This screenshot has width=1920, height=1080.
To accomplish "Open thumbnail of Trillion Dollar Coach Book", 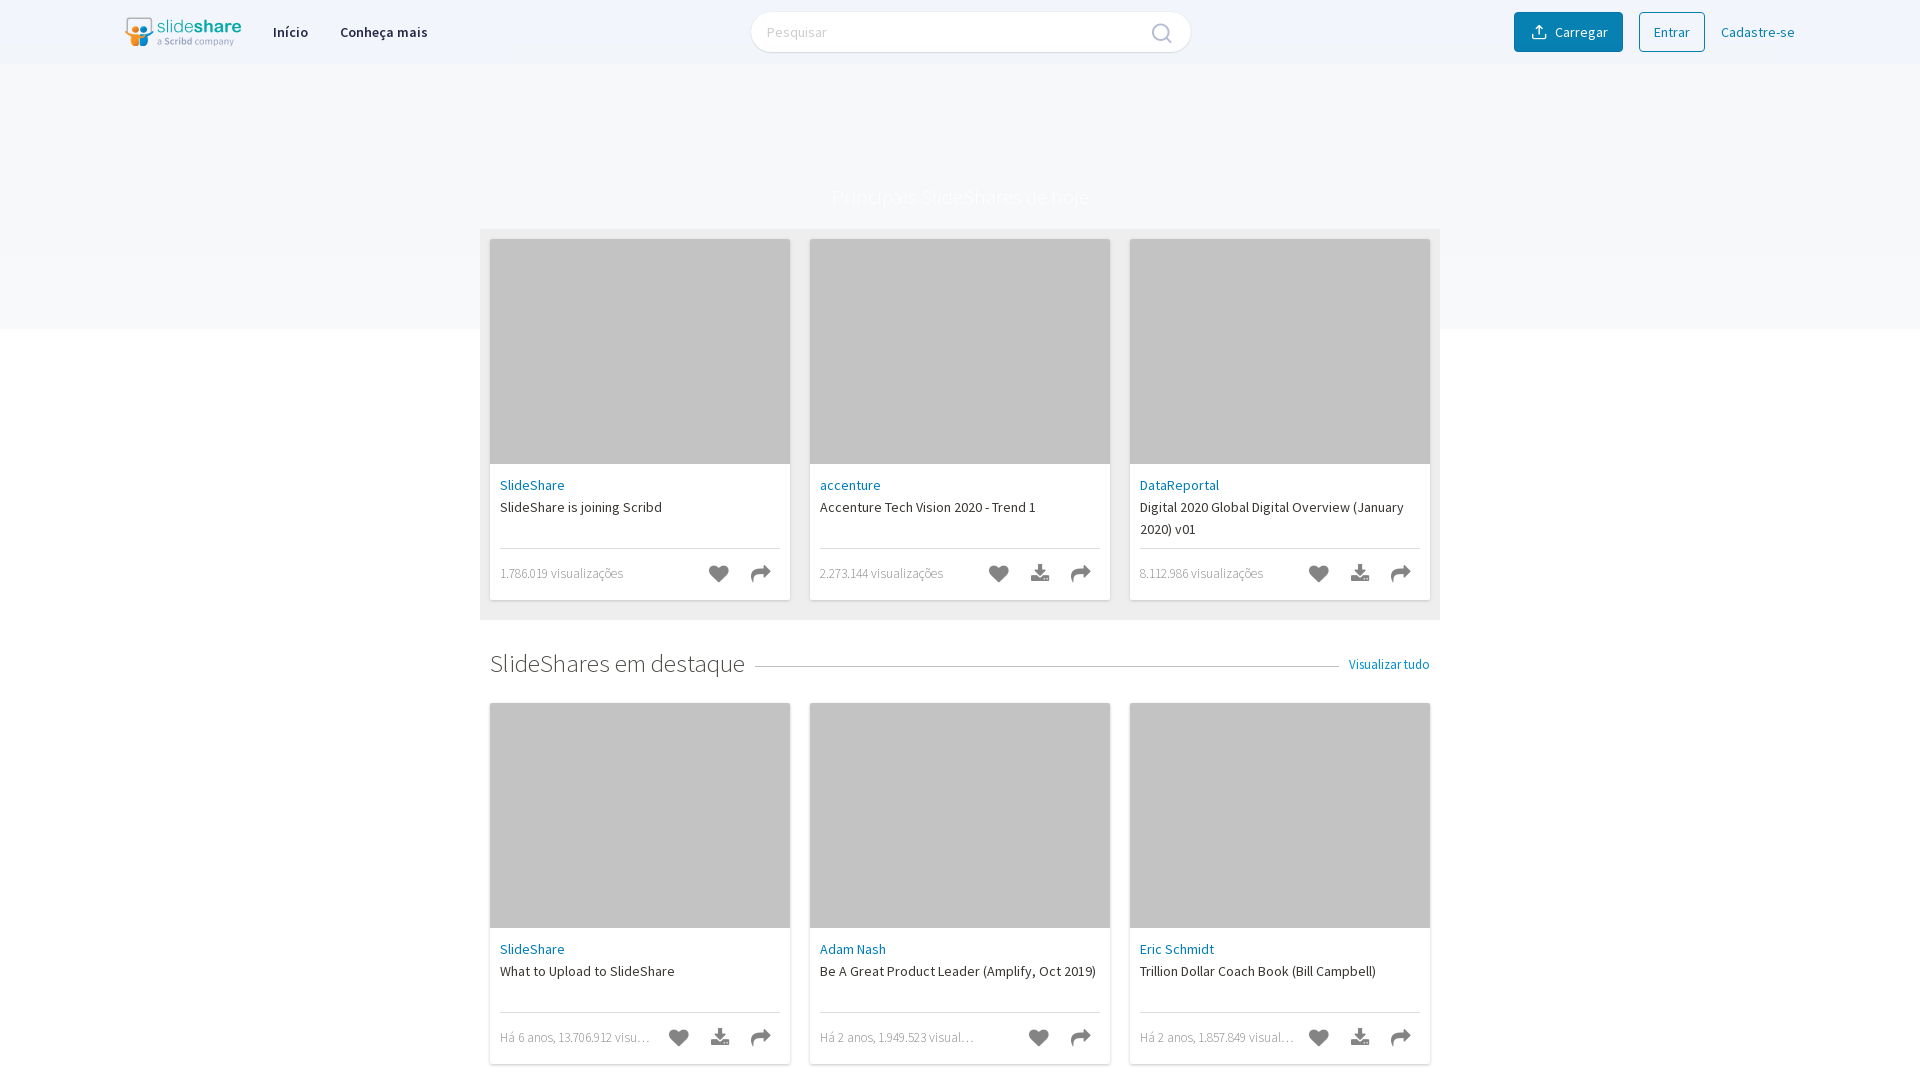I will tap(1280, 815).
